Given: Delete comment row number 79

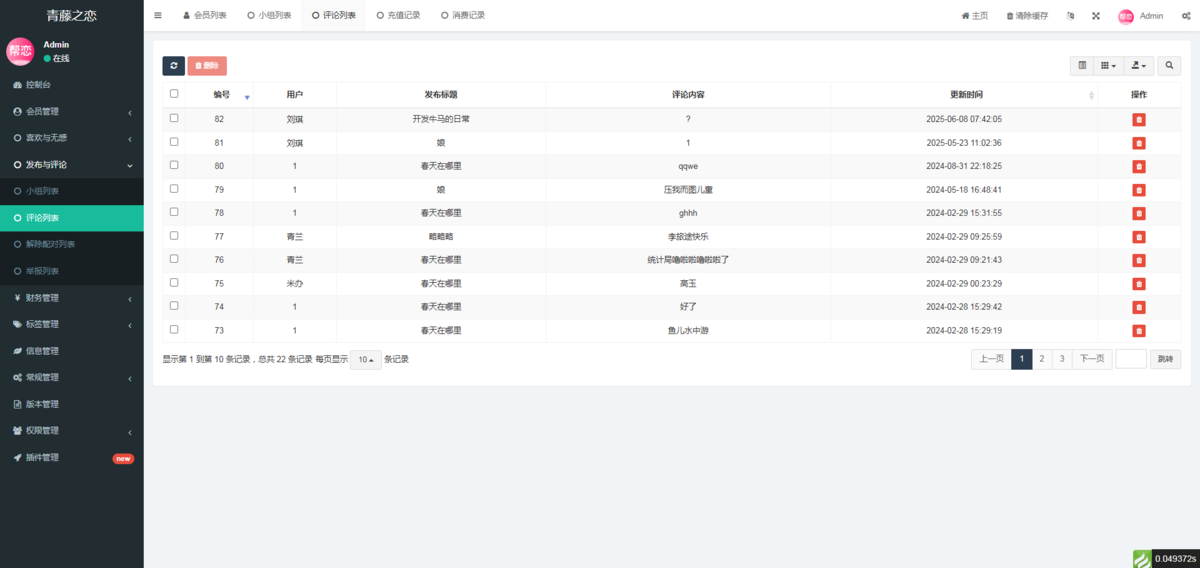Looking at the screenshot, I should [1139, 190].
